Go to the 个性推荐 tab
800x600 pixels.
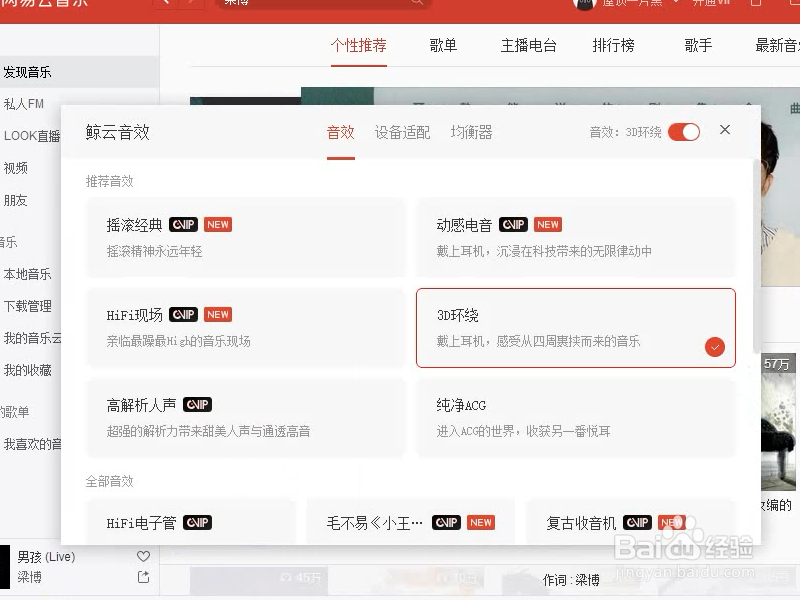358,45
